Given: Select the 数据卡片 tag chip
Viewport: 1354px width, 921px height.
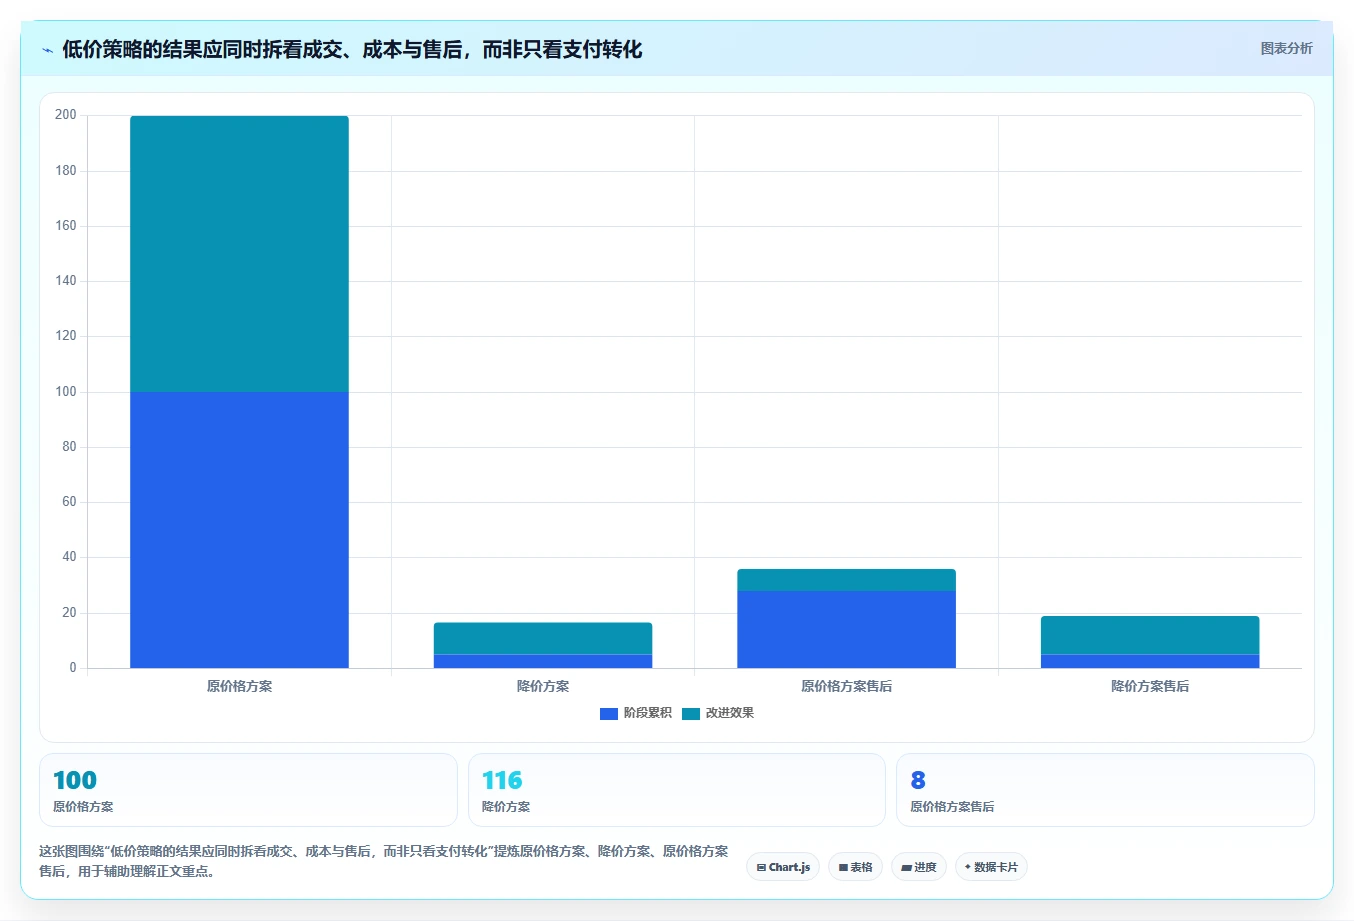Looking at the screenshot, I should point(991,867).
